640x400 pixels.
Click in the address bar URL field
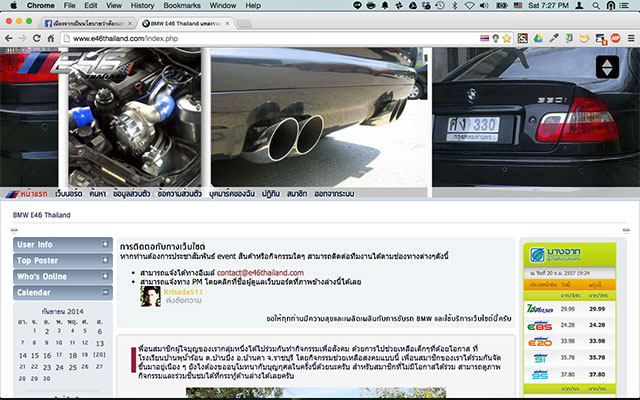[269, 38]
